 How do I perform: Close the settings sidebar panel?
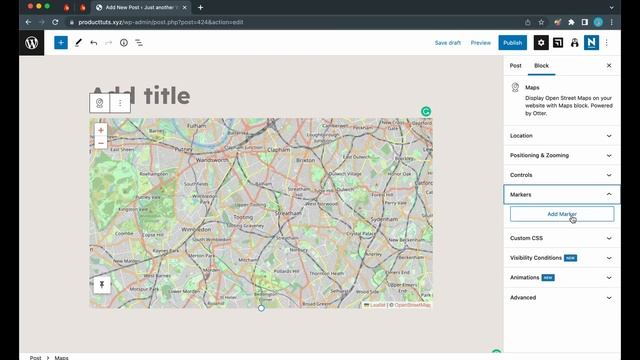(609, 65)
